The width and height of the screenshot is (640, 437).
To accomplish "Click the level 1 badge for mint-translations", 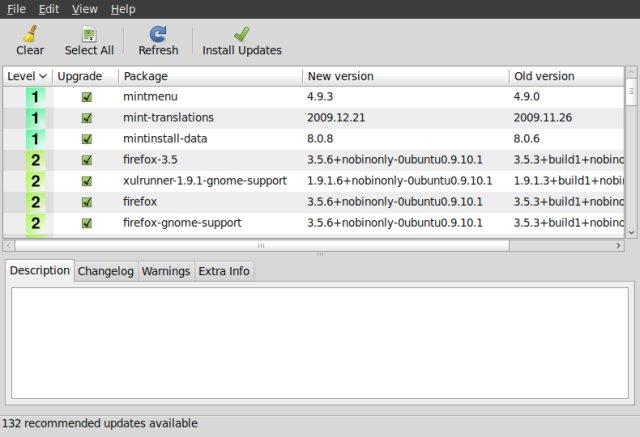I will point(36,118).
